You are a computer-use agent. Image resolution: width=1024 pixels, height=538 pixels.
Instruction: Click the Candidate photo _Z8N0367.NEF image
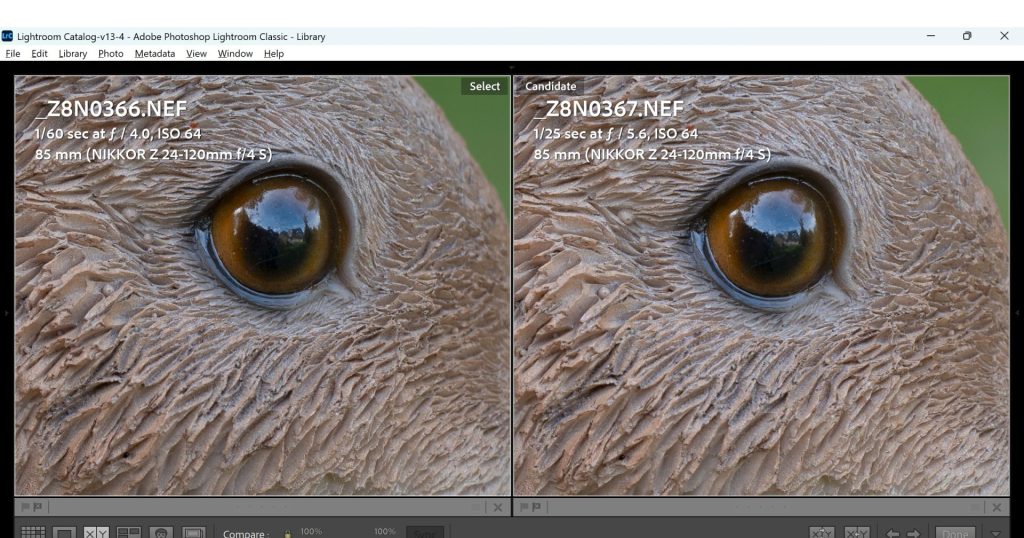click(761, 286)
